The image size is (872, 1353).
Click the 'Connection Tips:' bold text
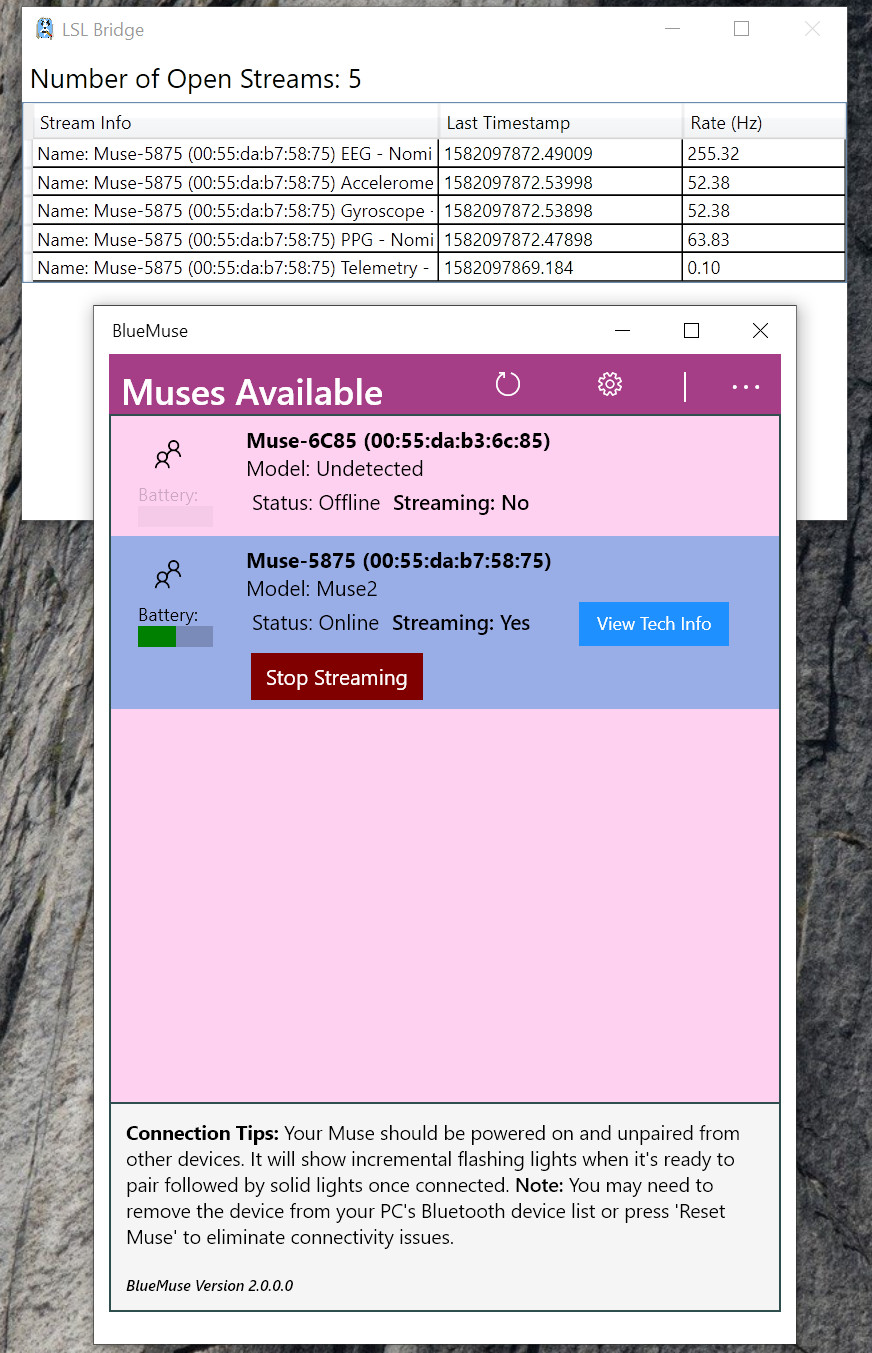202,1134
